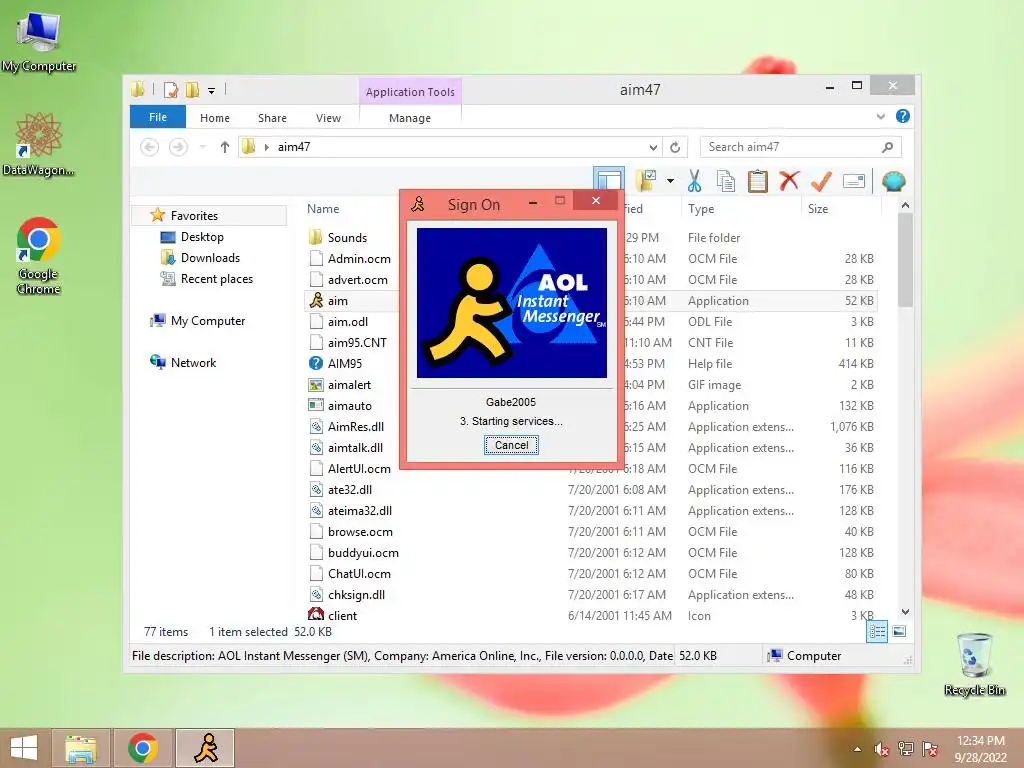Switch to large icons view in status bar
Image resolution: width=1024 pixels, height=768 pixels.
[x=899, y=632]
